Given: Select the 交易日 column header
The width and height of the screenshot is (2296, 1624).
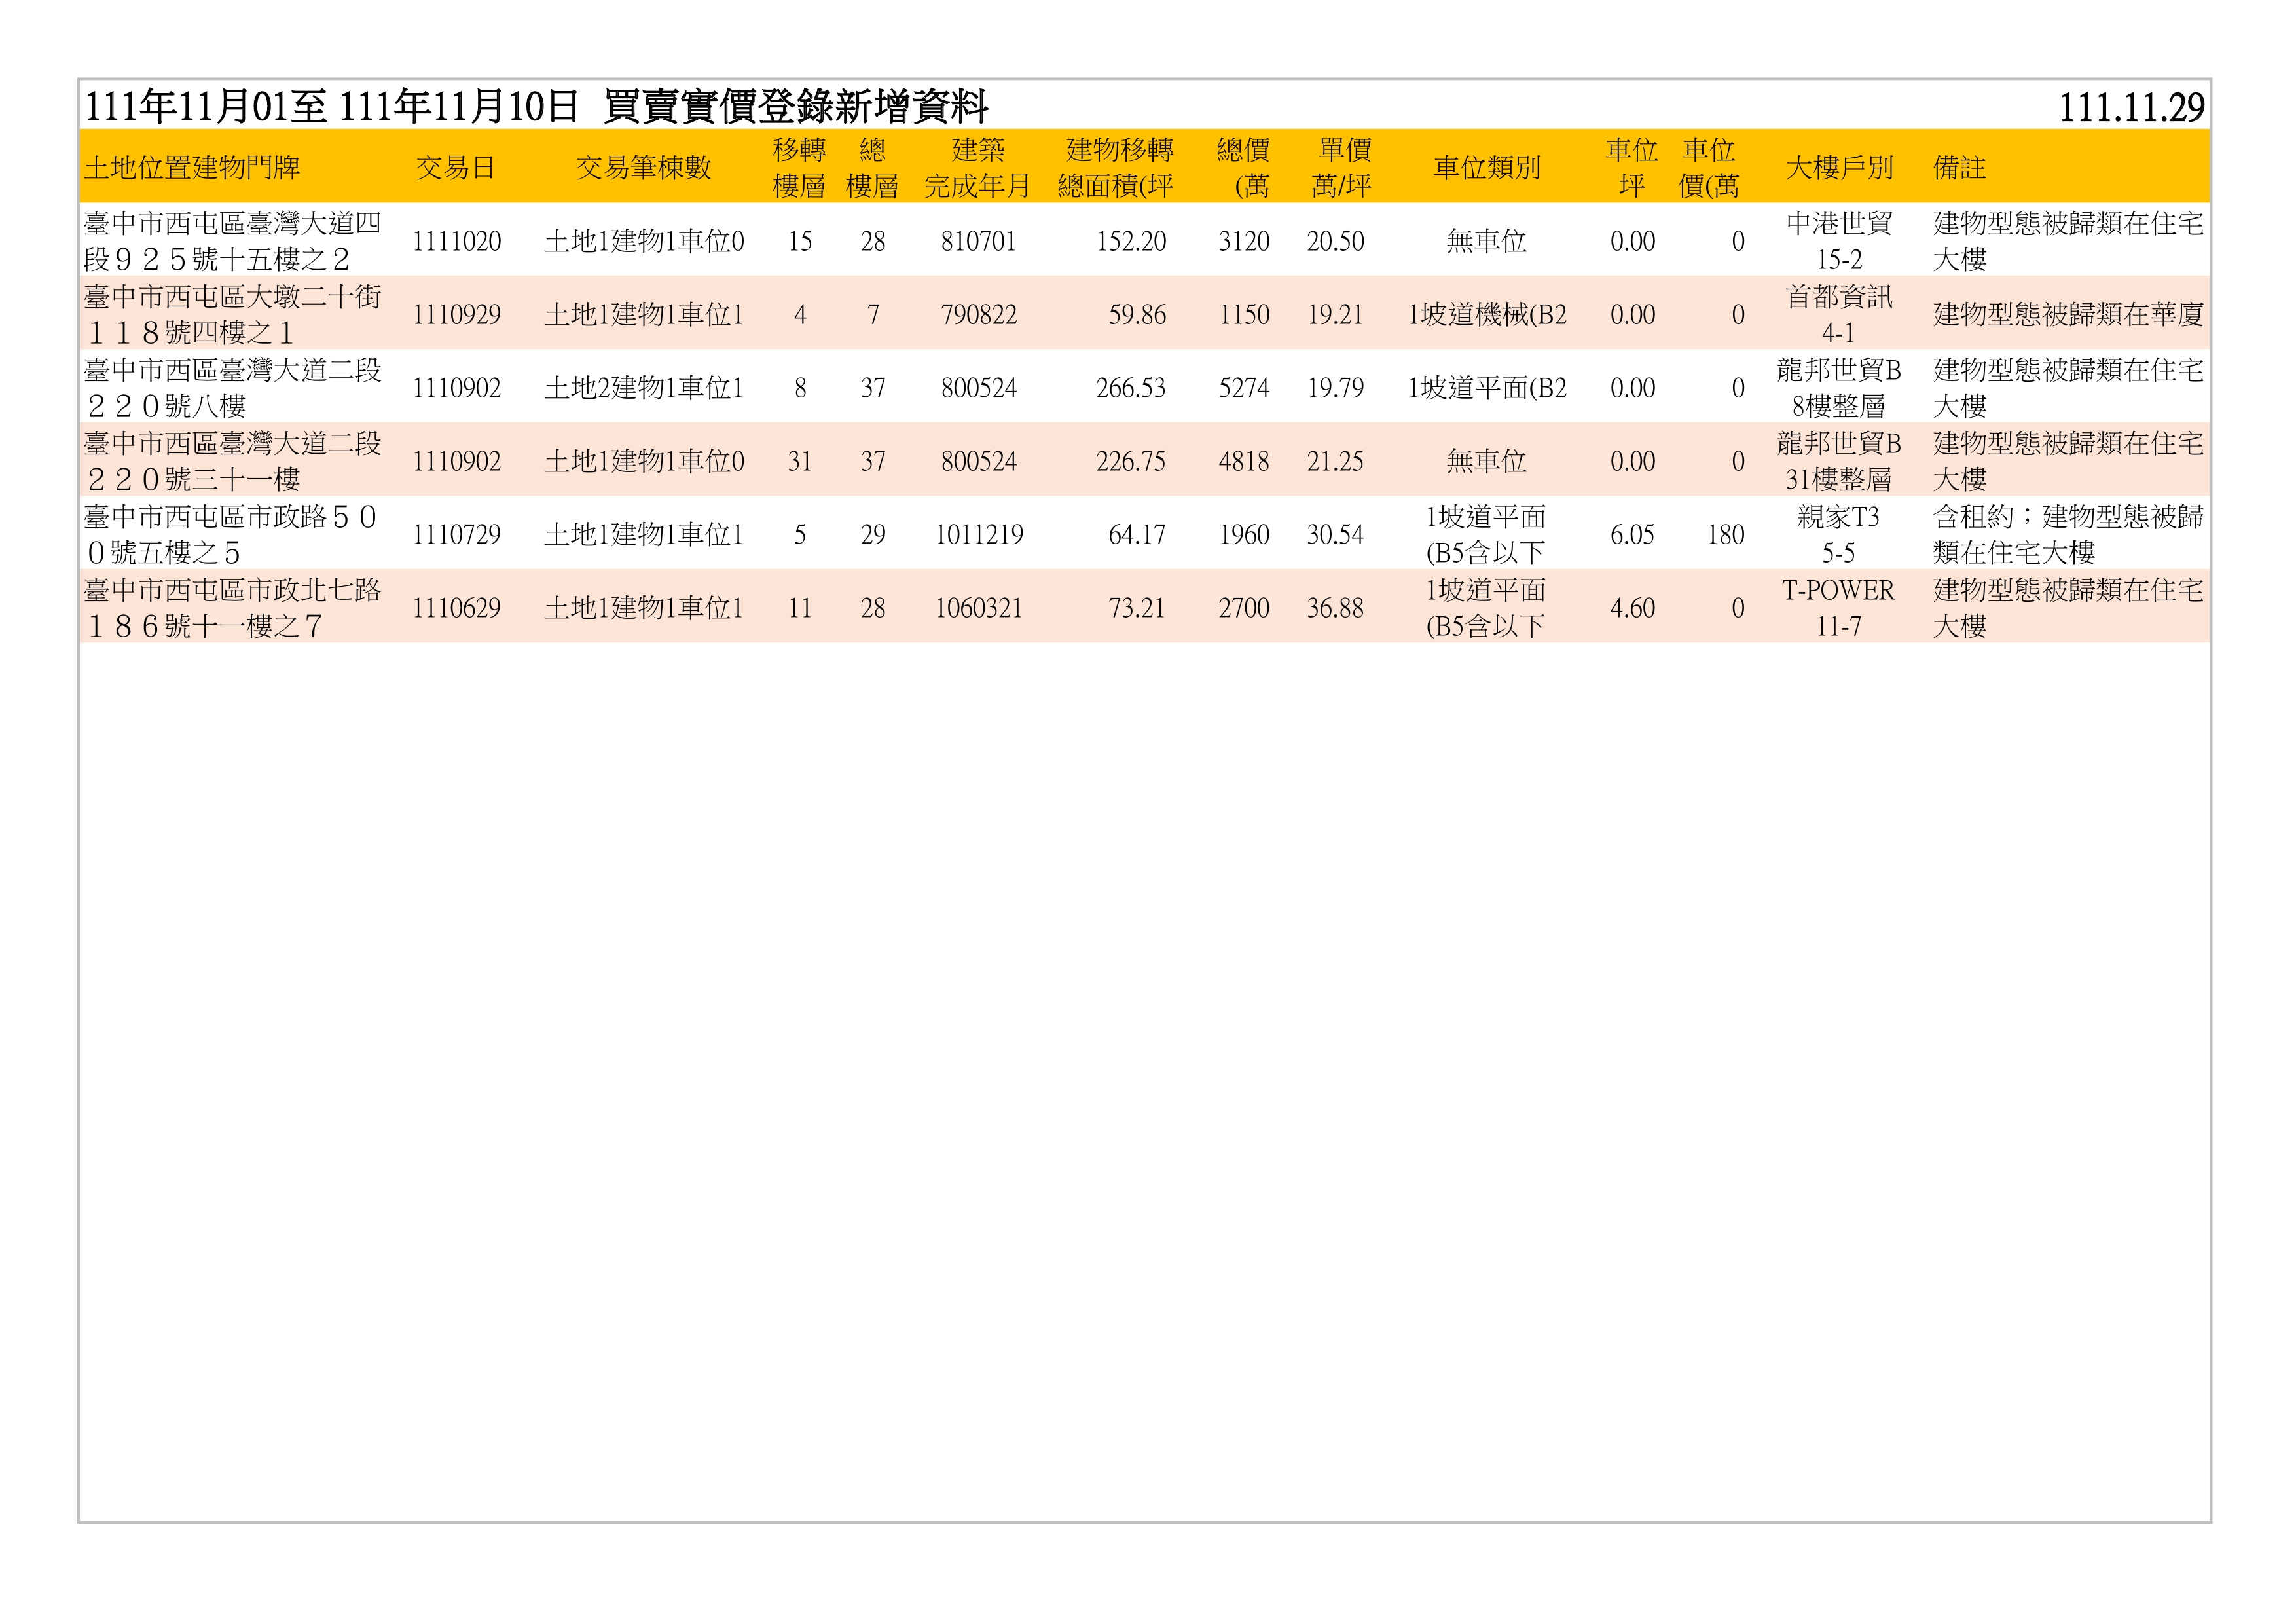Looking at the screenshot, I should (456, 167).
